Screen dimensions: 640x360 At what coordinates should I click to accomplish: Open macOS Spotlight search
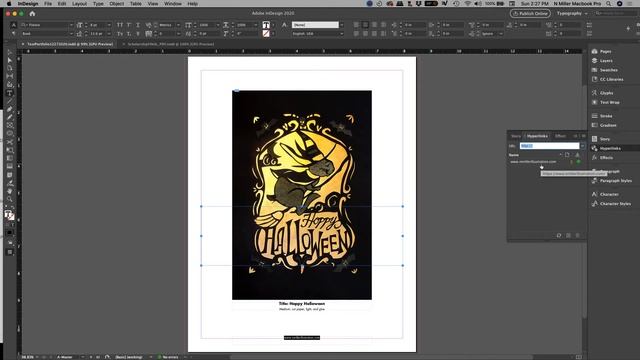pyautogui.click(x=609, y=4)
